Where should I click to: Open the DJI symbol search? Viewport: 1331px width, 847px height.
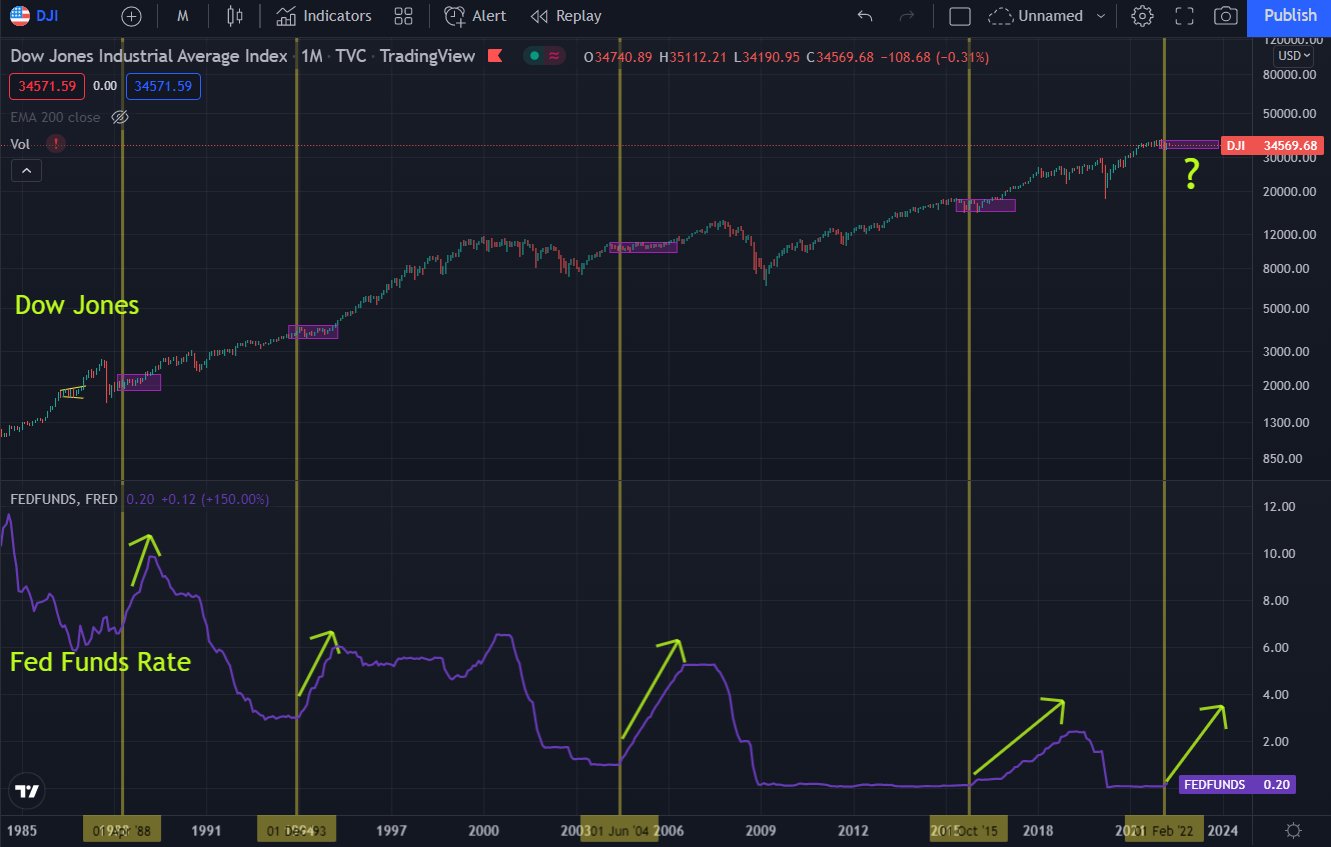tap(35, 16)
